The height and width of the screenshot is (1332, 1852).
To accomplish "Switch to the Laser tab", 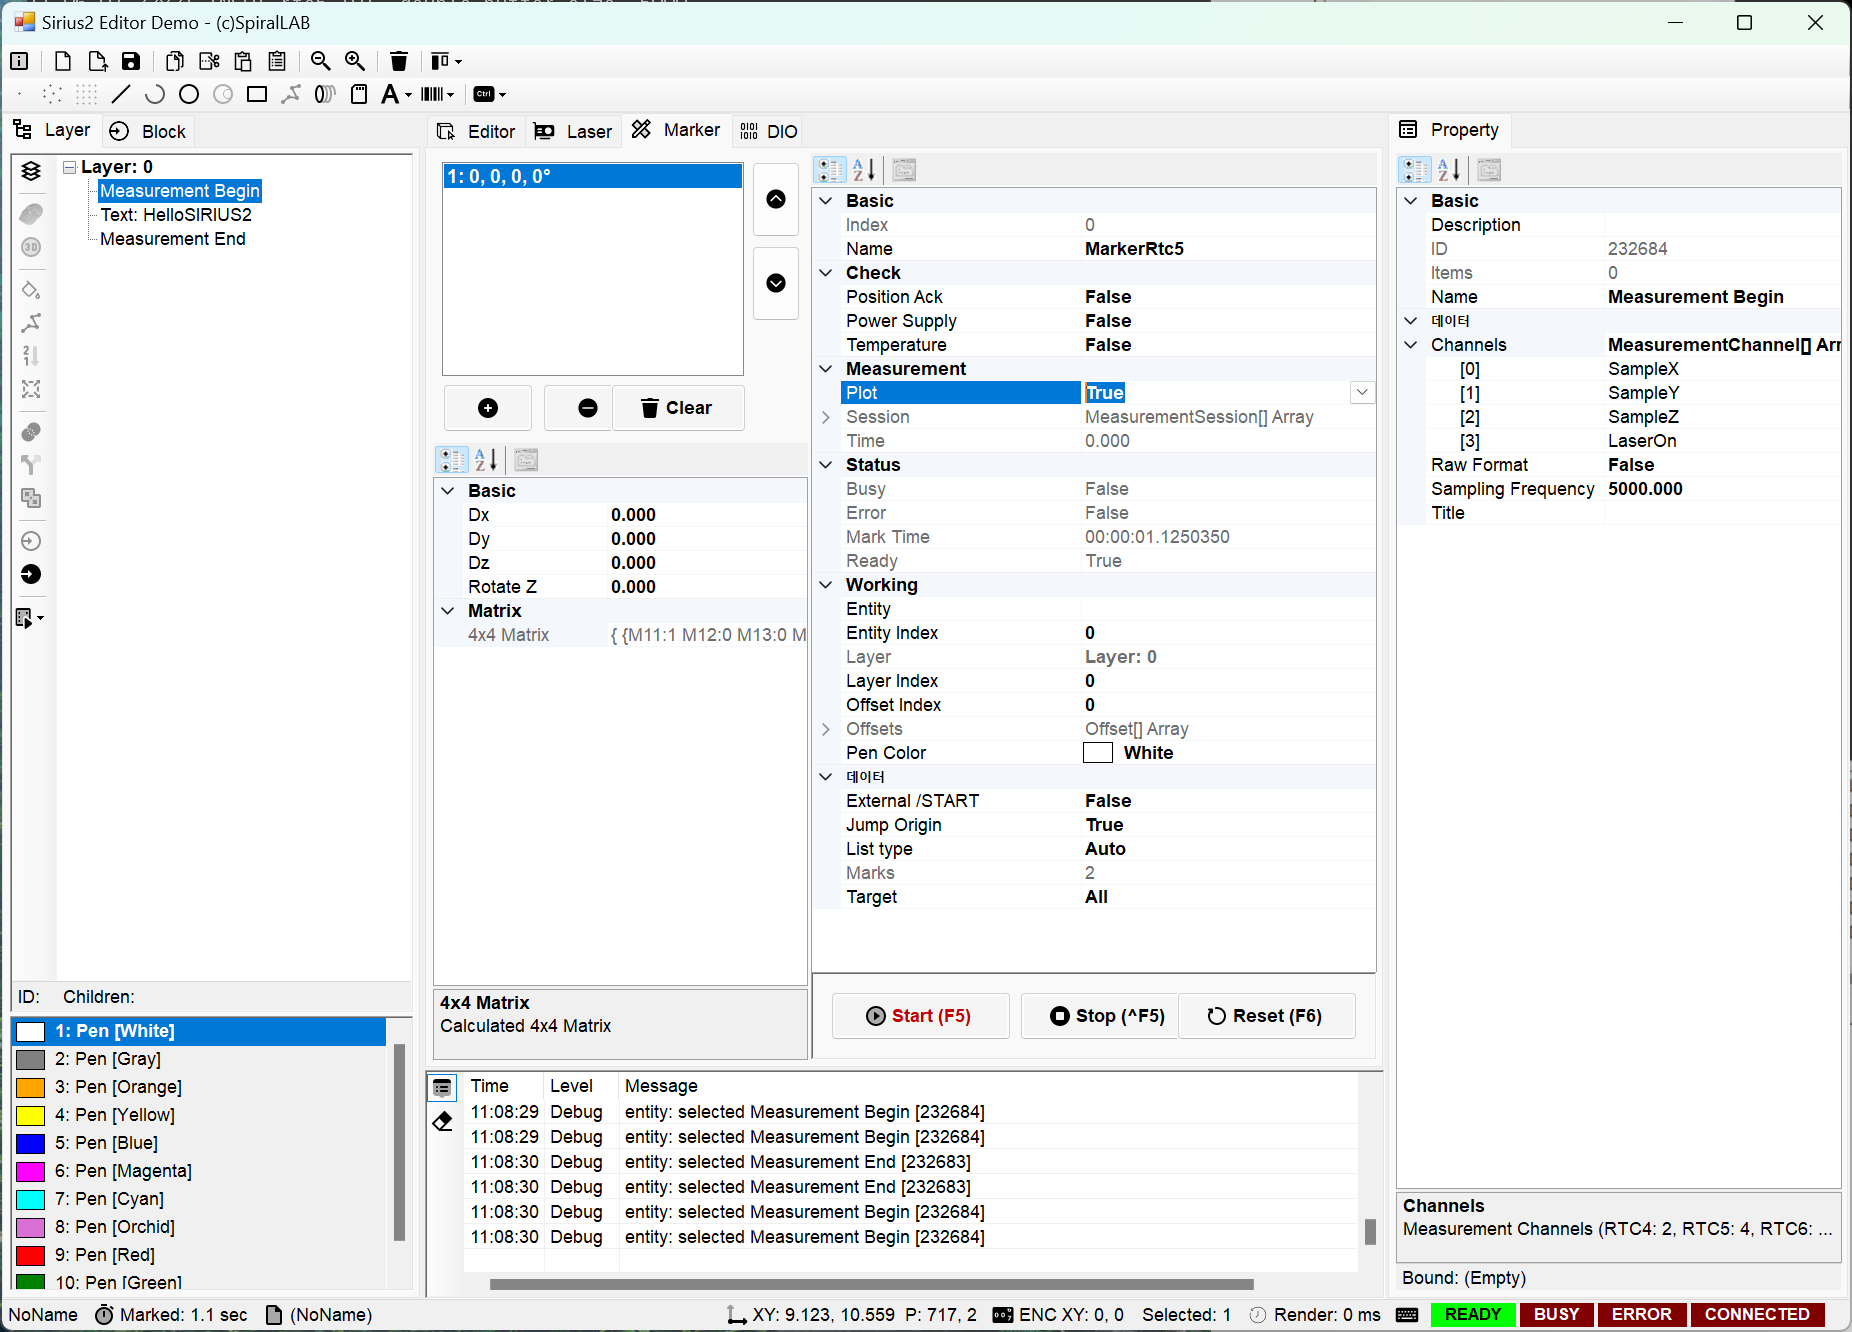I will pos(573,131).
